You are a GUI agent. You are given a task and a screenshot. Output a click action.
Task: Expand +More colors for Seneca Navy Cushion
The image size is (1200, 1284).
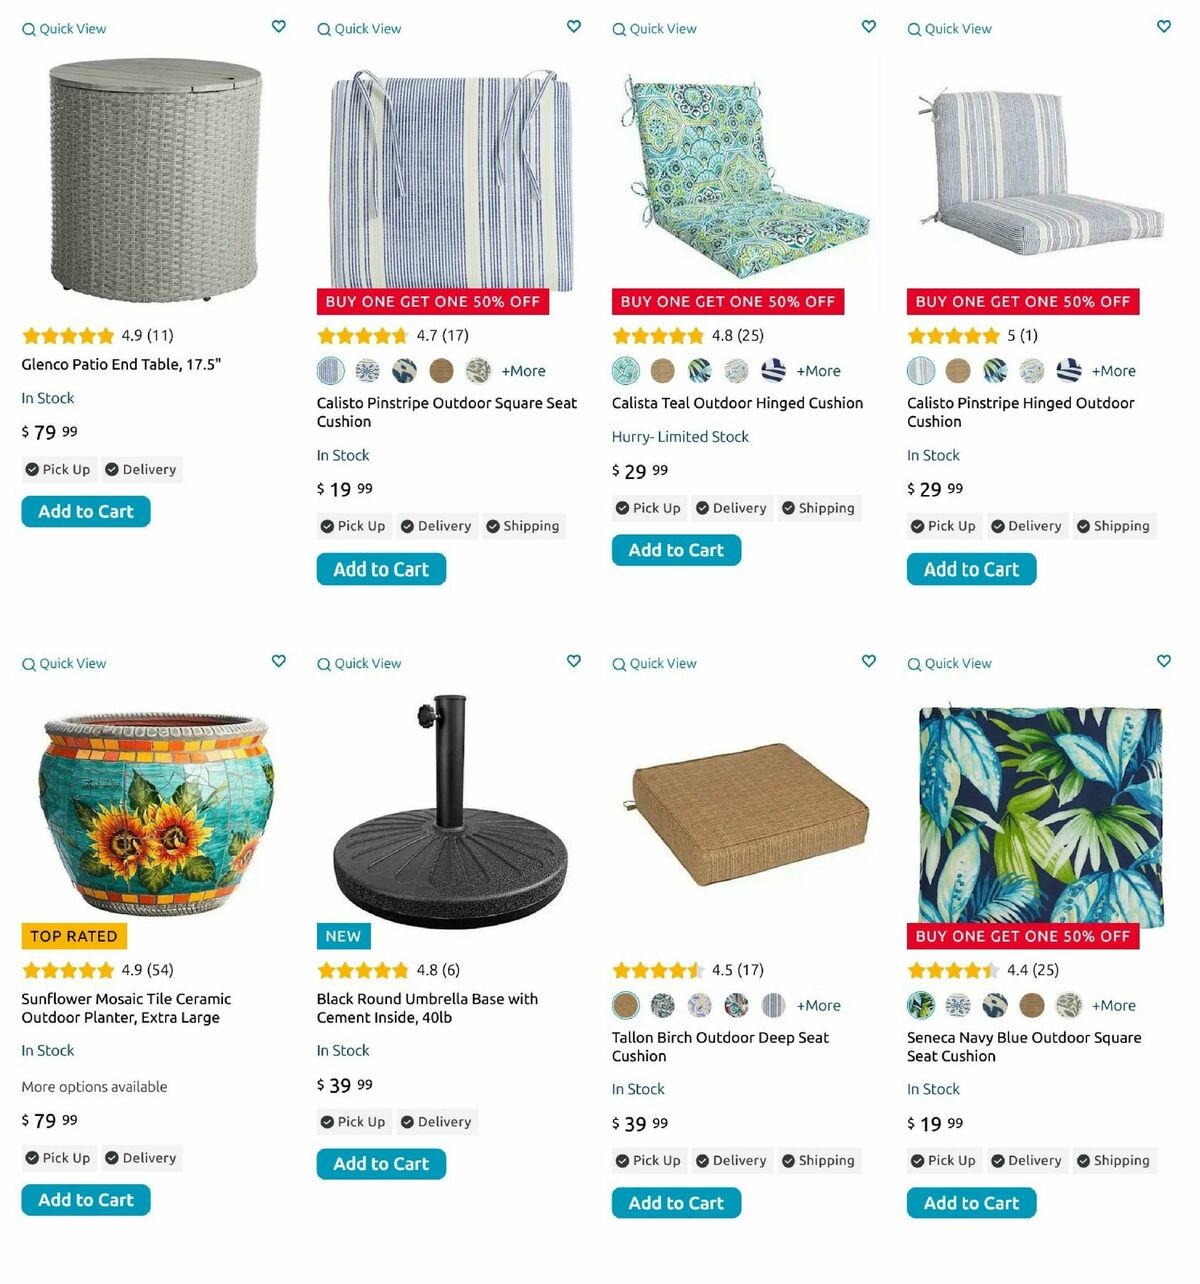(1114, 1006)
